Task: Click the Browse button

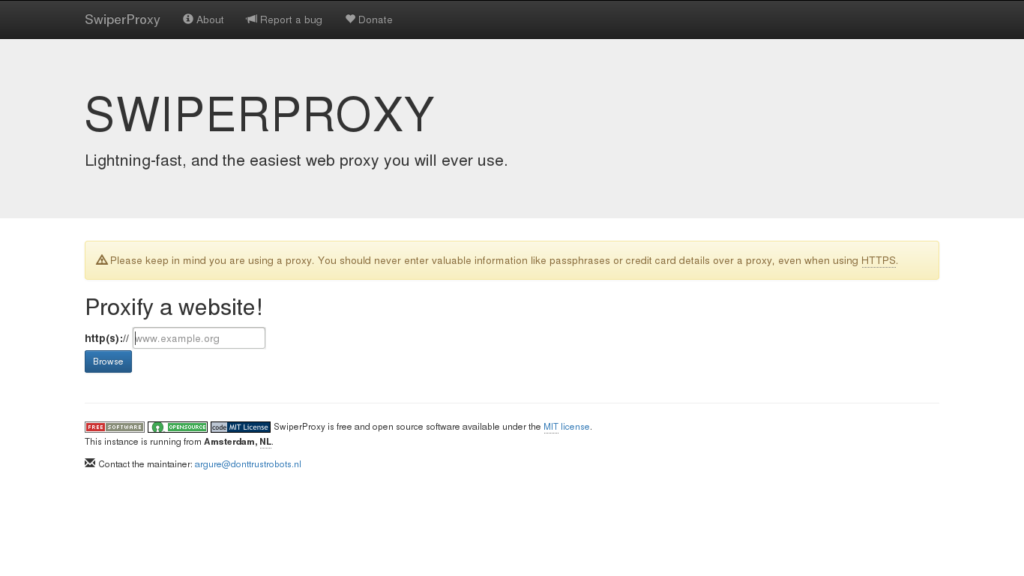Action: pyautogui.click(x=108, y=362)
